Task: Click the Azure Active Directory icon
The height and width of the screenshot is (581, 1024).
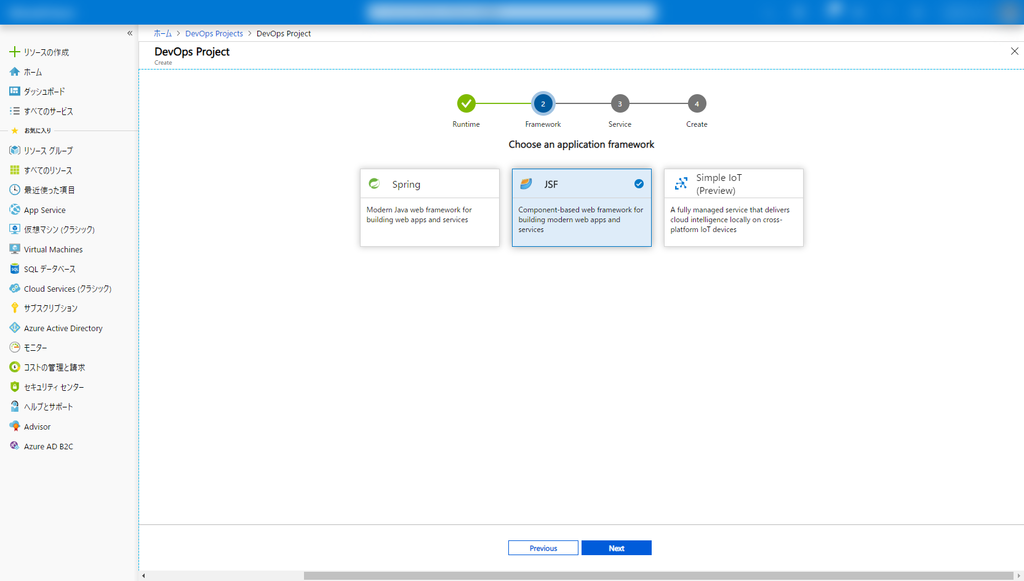Action: (x=14, y=328)
